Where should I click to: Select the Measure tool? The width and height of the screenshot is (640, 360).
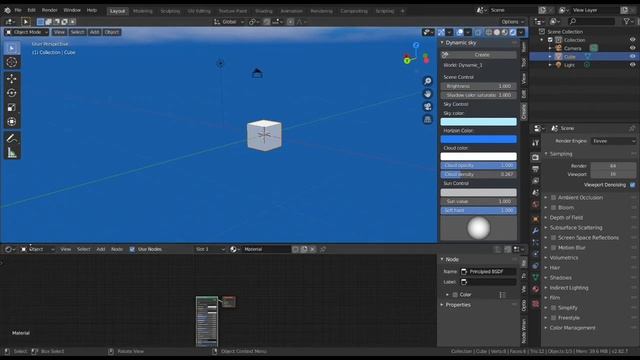12,153
